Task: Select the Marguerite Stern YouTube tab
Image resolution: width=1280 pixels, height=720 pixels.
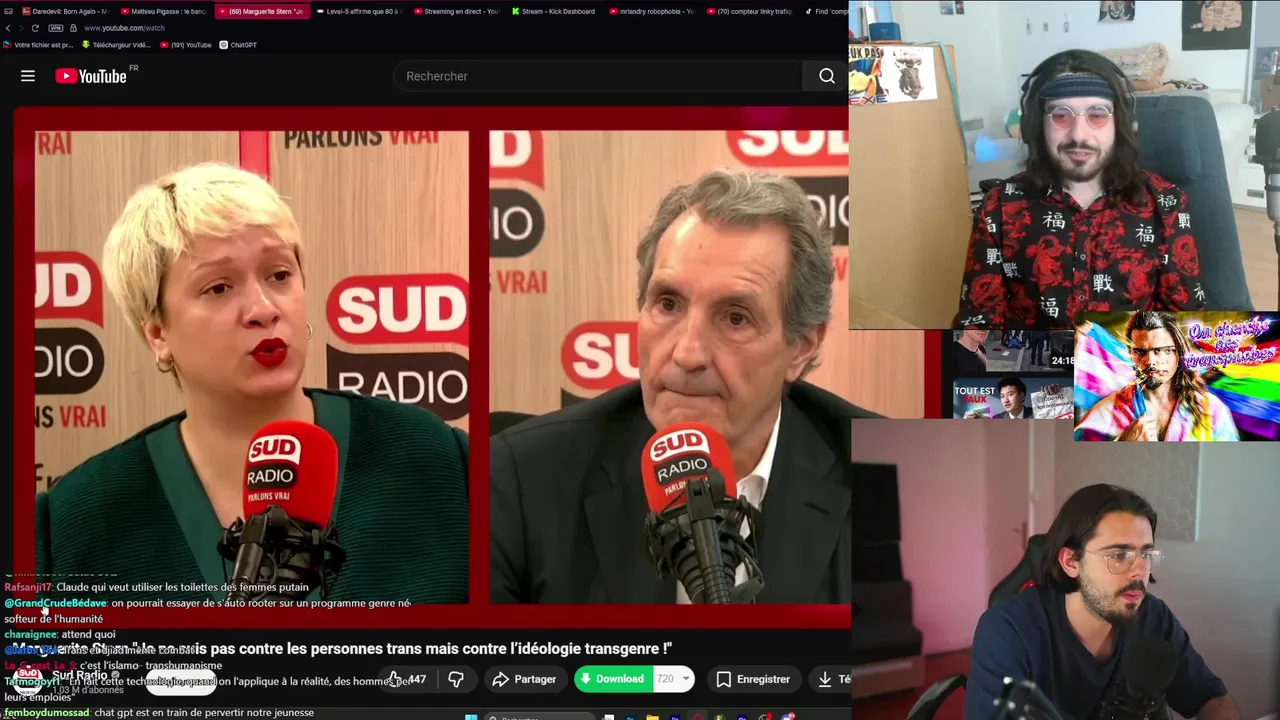Action: pos(260,11)
